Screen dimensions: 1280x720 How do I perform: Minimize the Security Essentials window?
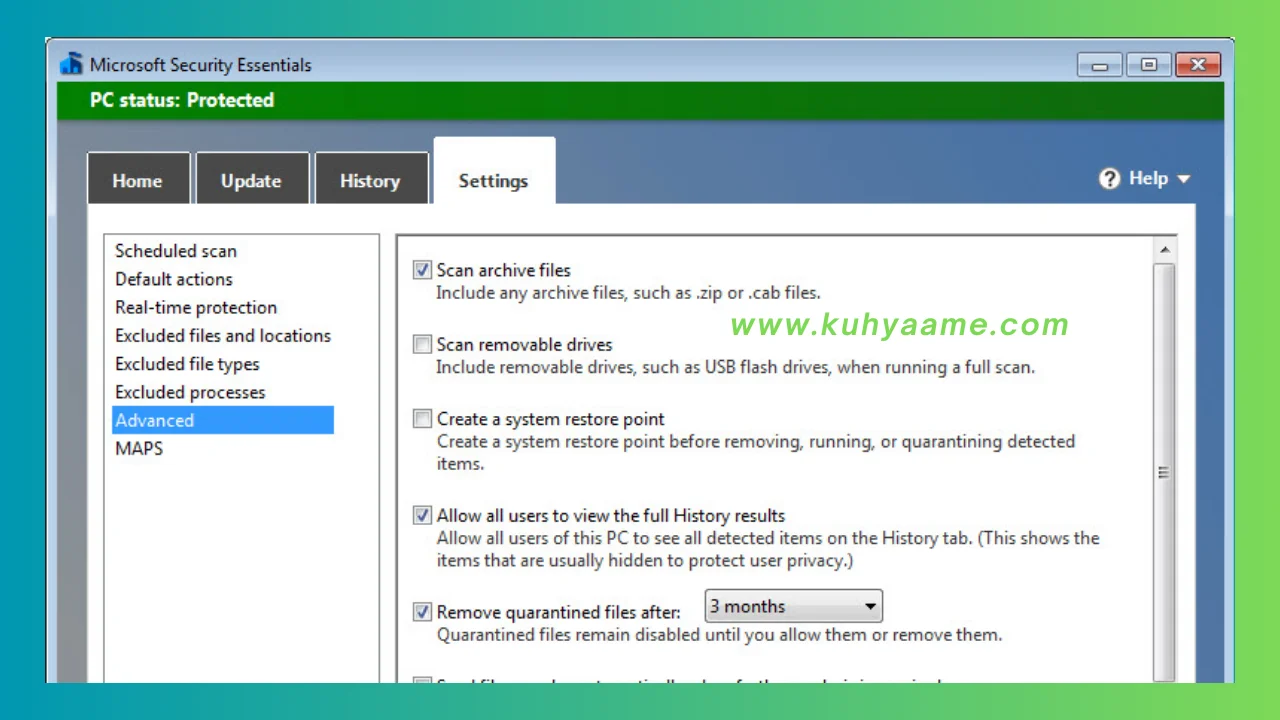(x=1100, y=66)
